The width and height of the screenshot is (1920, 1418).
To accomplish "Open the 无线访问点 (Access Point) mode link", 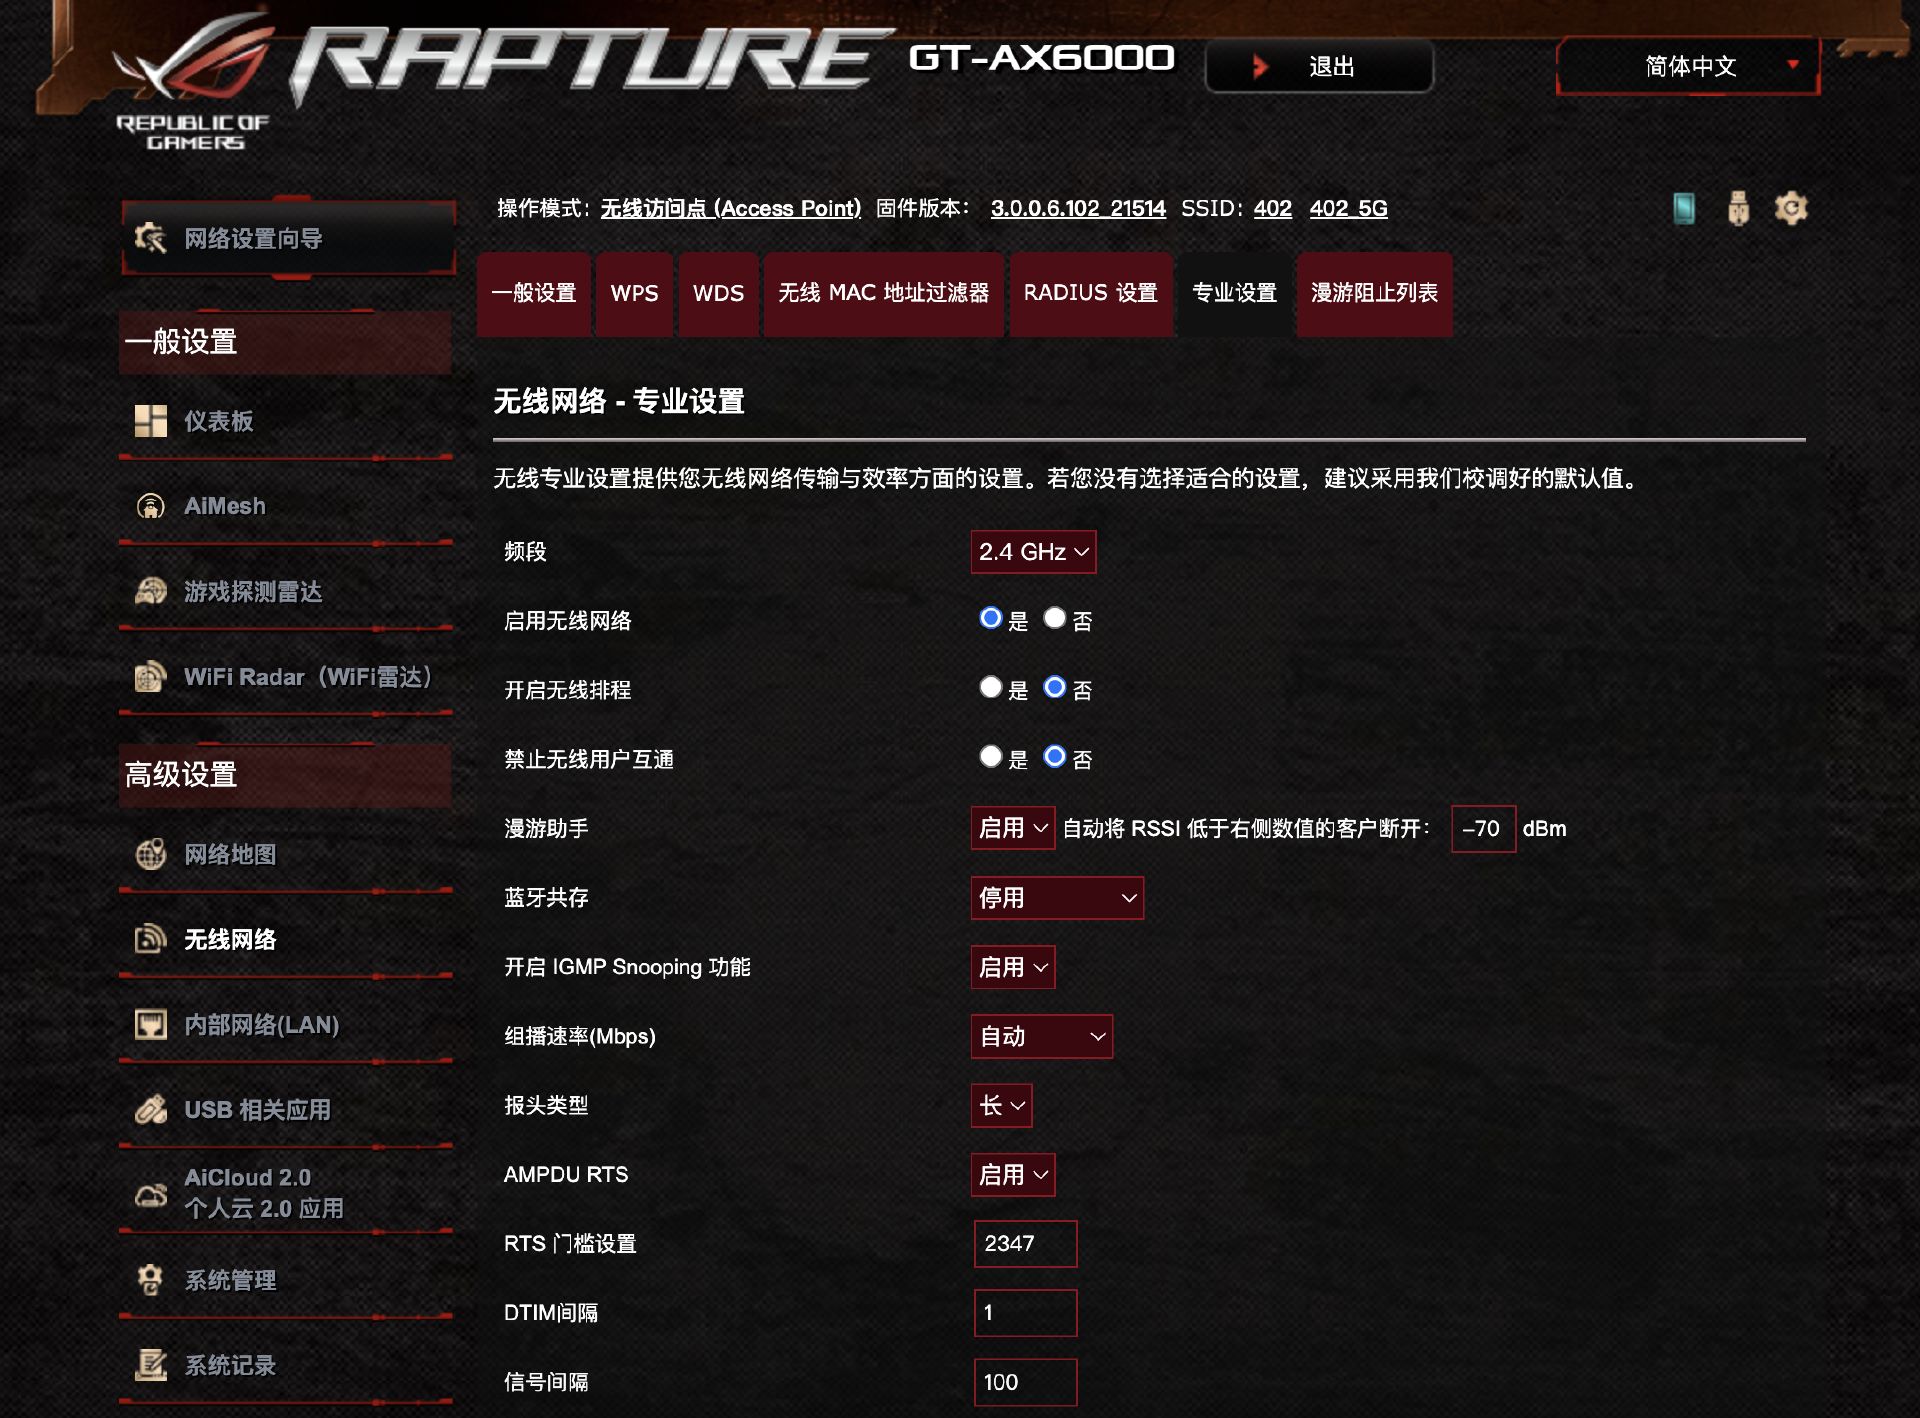I will [730, 208].
